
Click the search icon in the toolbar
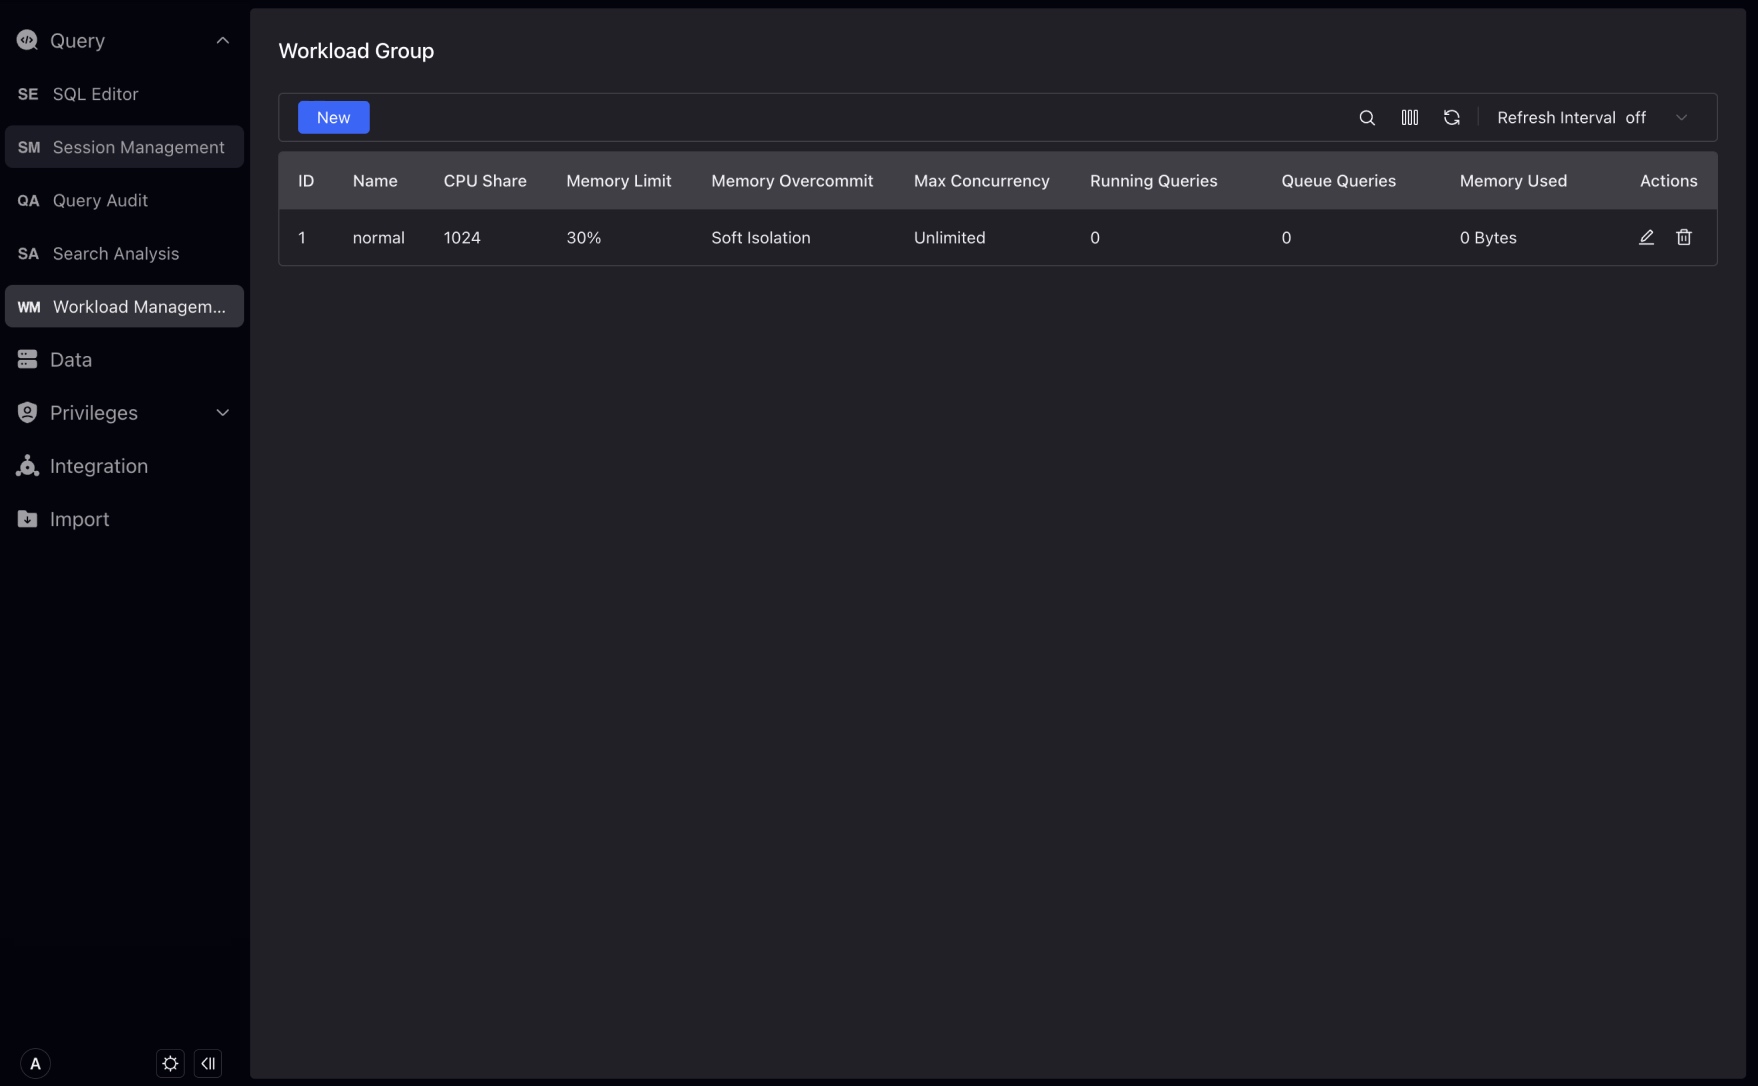tap(1367, 118)
